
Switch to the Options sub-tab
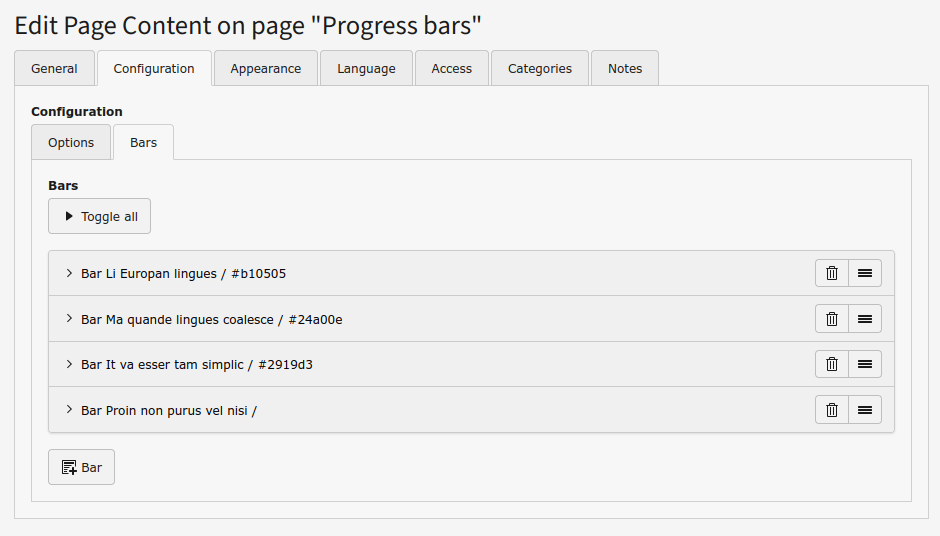[x=71, y=142]
